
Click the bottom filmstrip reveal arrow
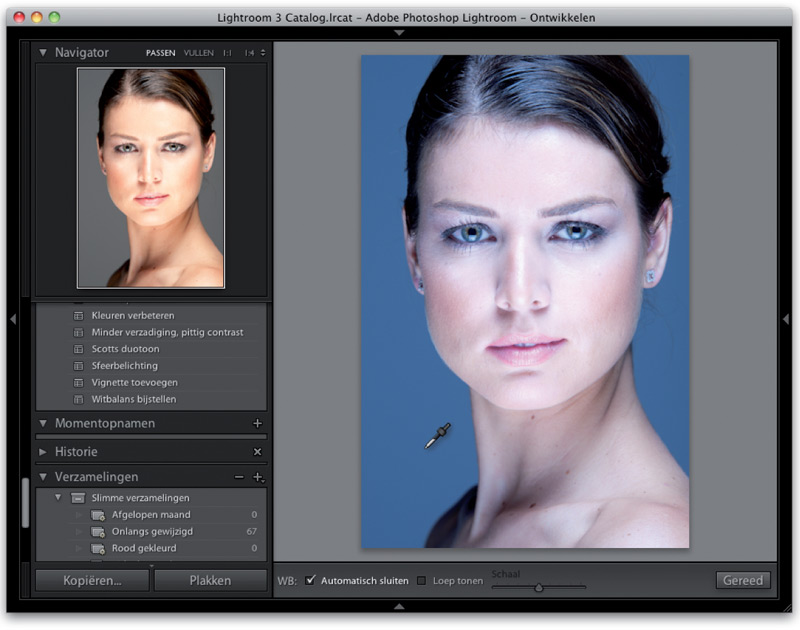point(399,606)
